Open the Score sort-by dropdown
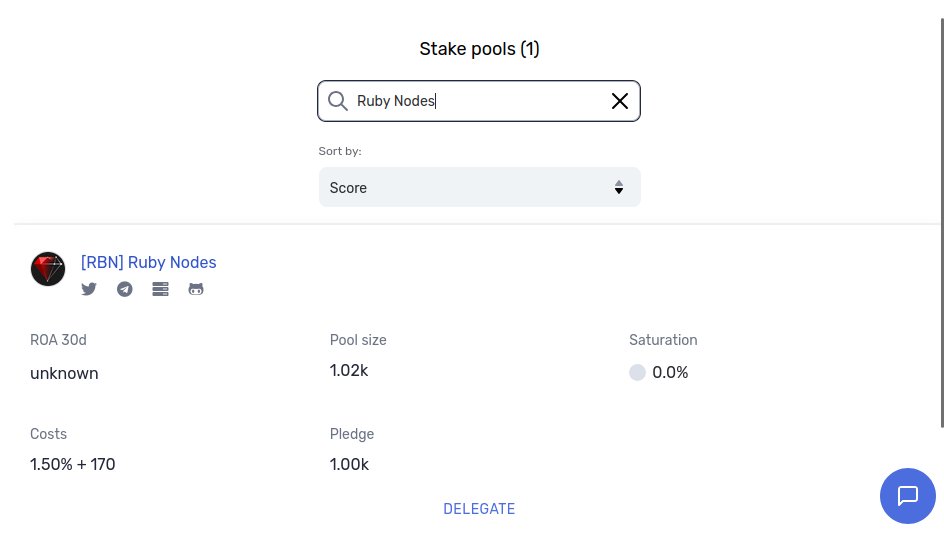 coord(480,187)
